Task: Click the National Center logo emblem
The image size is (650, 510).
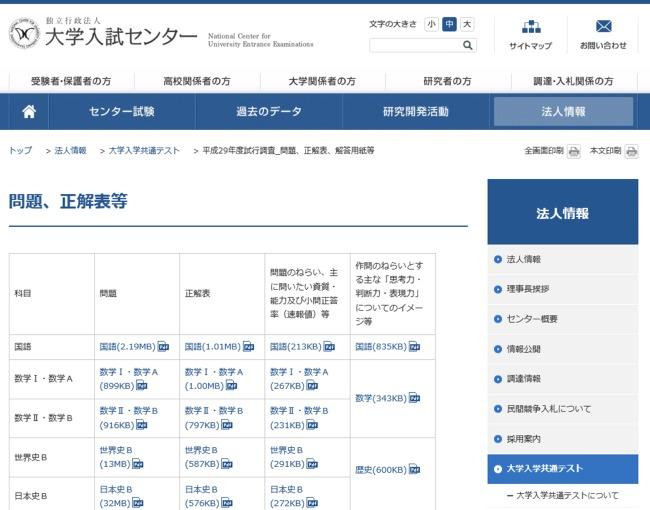Action: tap(24, 33)
